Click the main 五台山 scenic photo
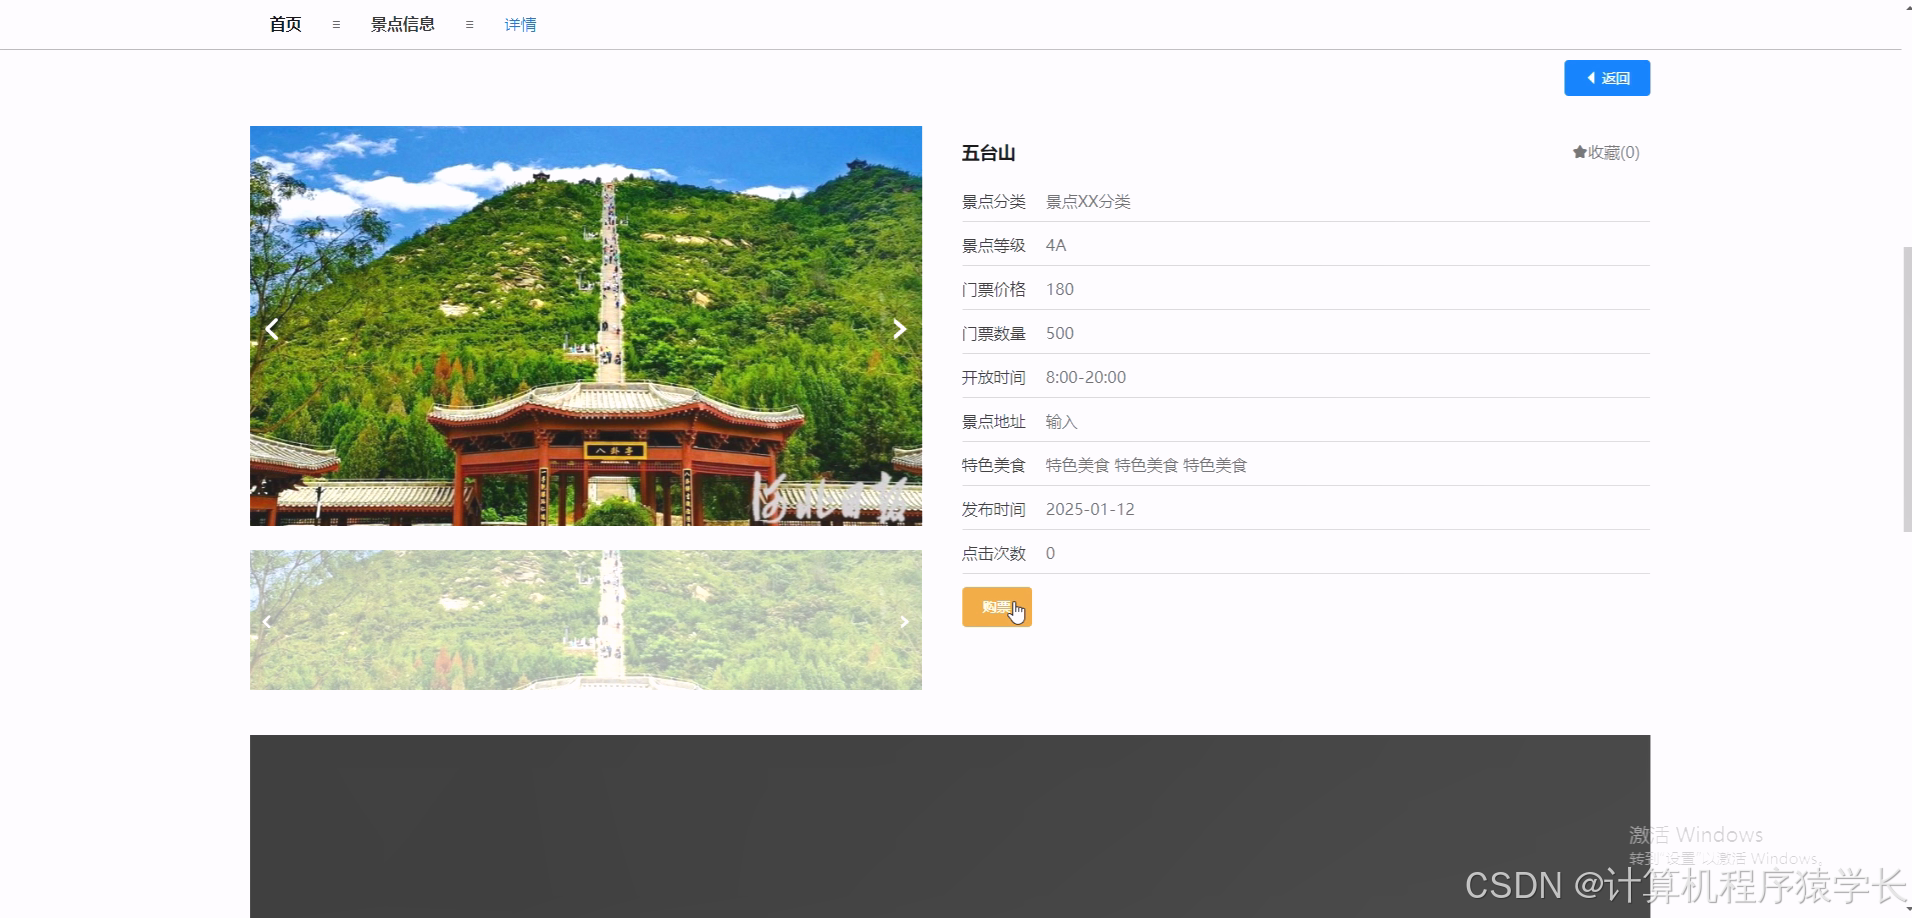1912x918 pixels. [585, 326]
